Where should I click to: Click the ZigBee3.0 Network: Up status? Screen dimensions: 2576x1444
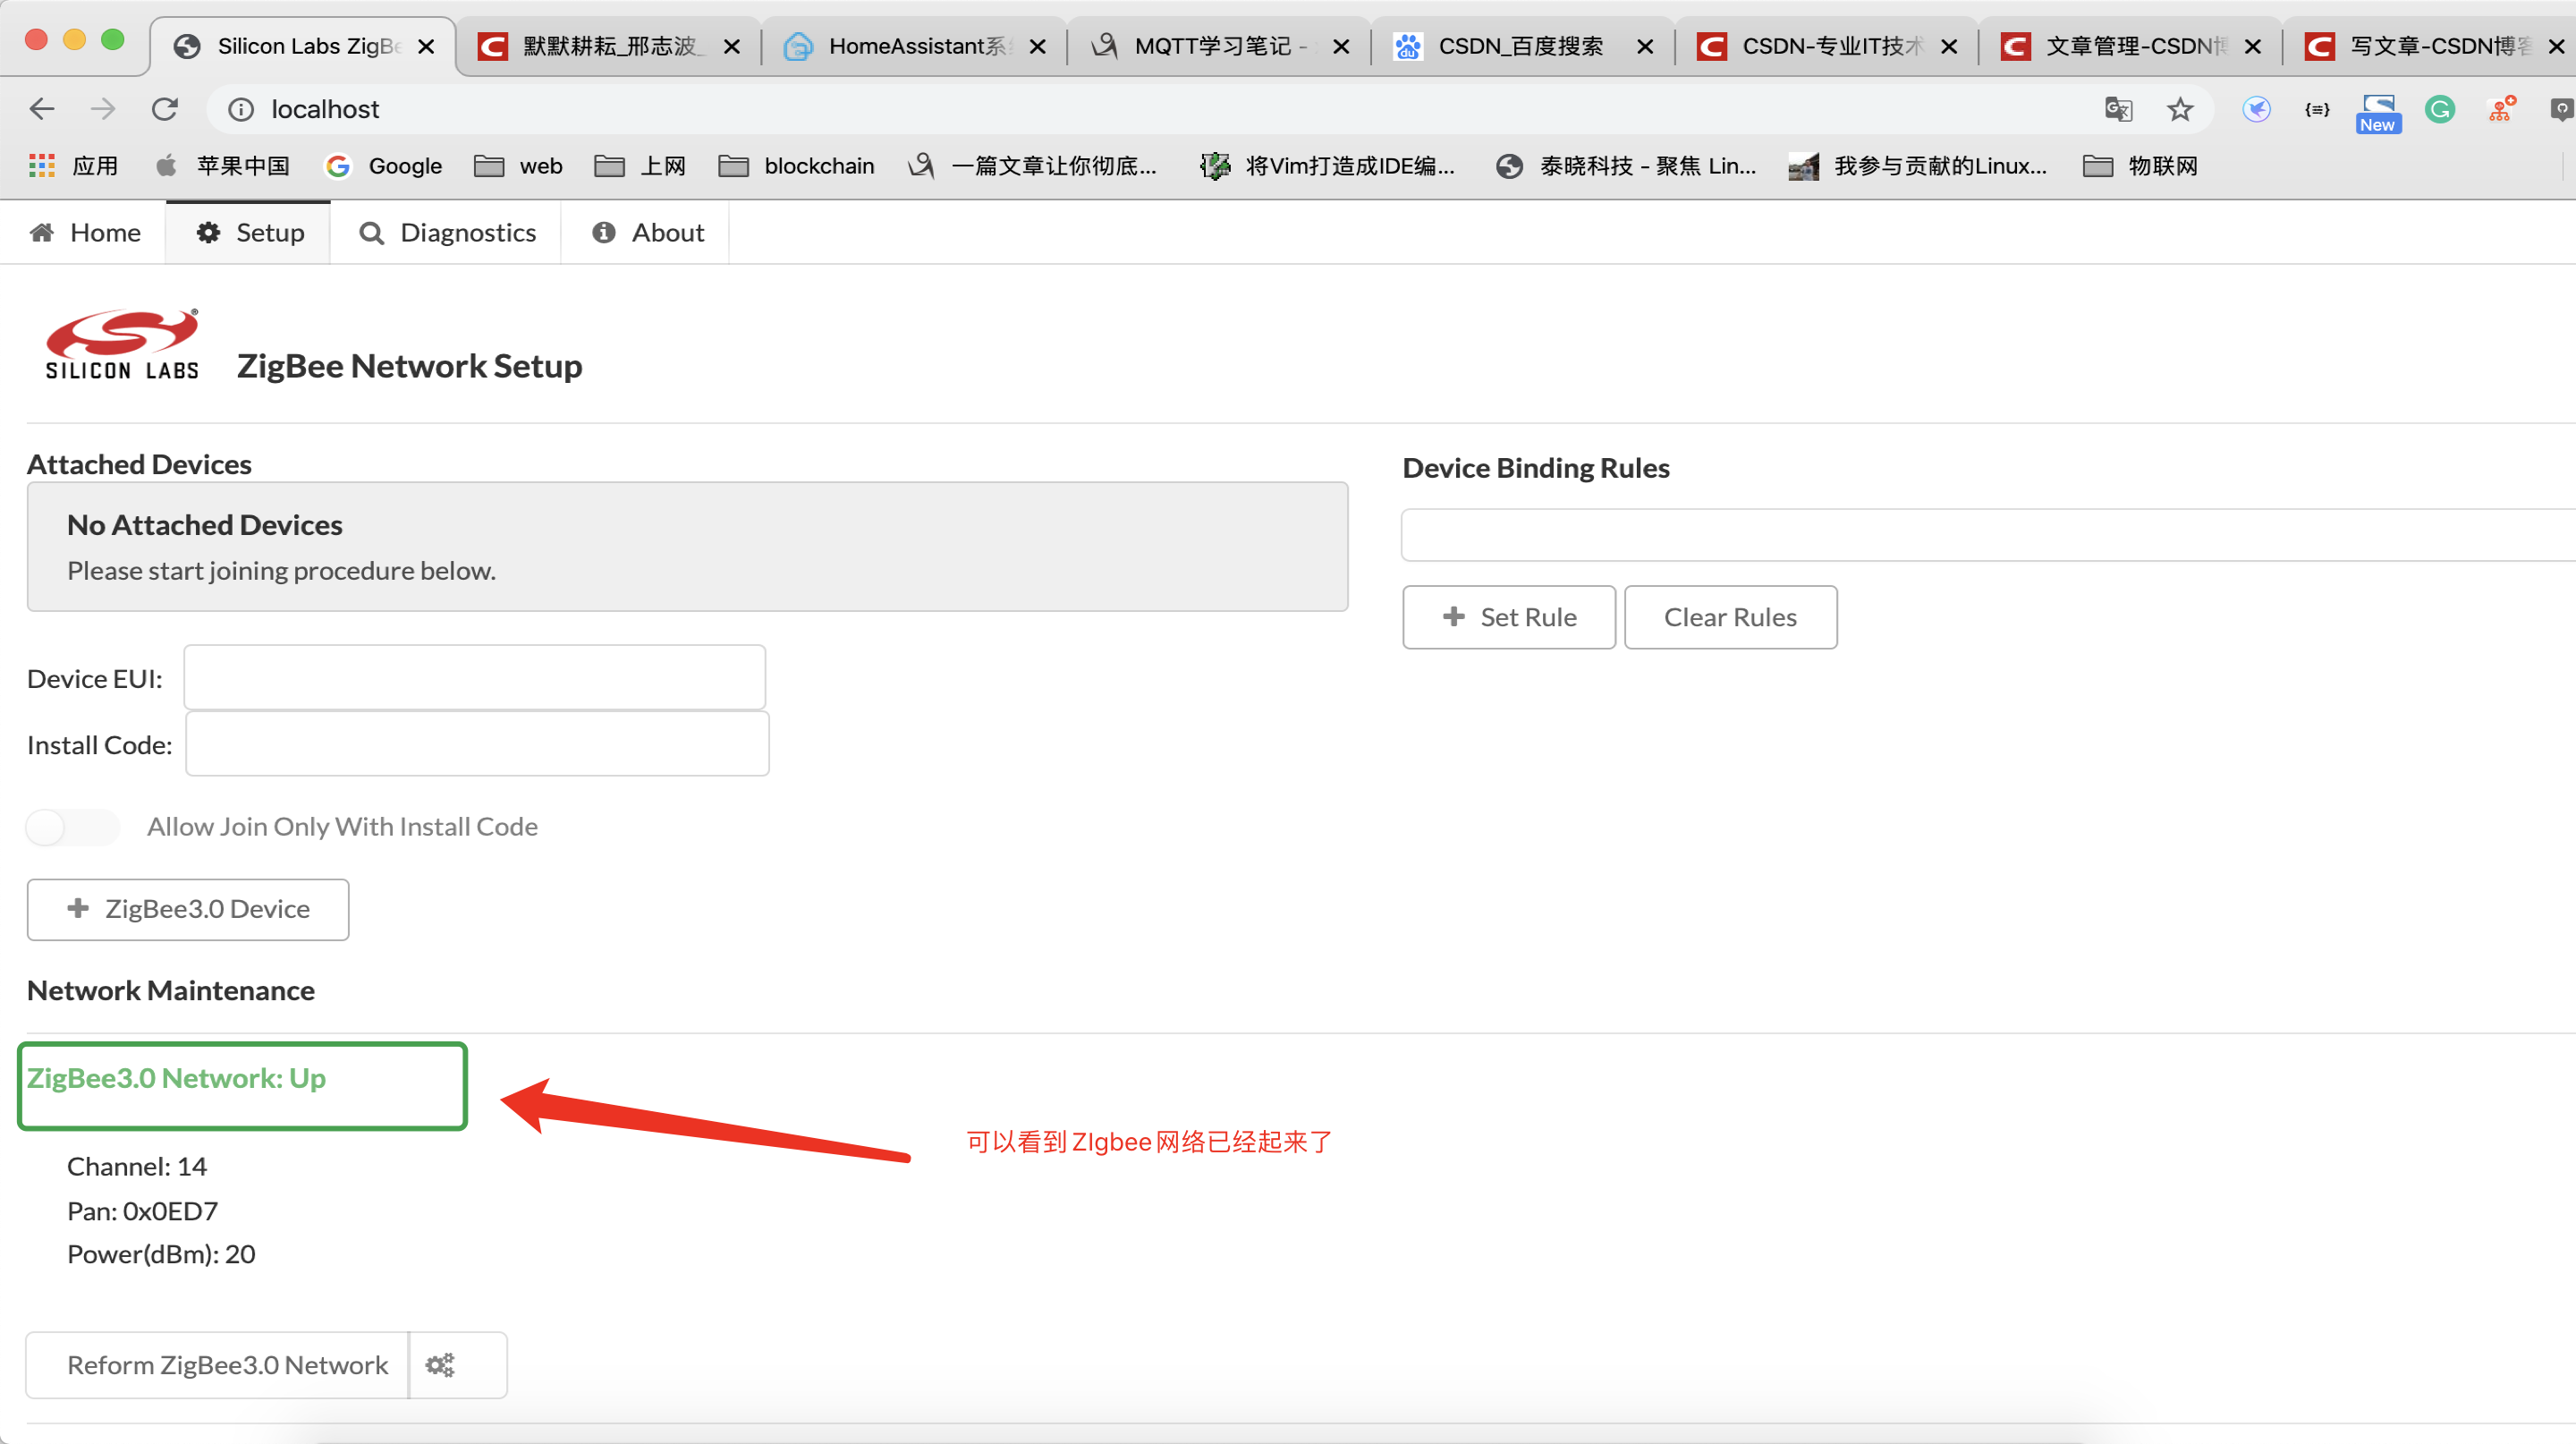pyautogui.click(x=176, y=1078)
